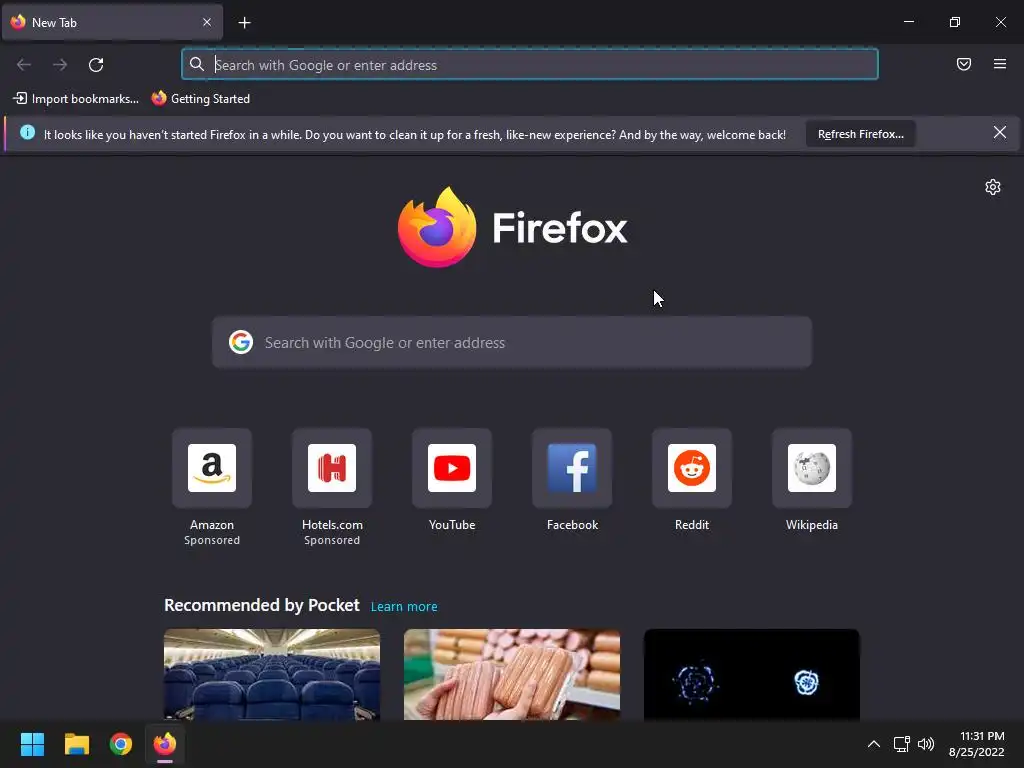Click the Firefox logo on page
1024x768 pixels.
(x=512, y=227)
